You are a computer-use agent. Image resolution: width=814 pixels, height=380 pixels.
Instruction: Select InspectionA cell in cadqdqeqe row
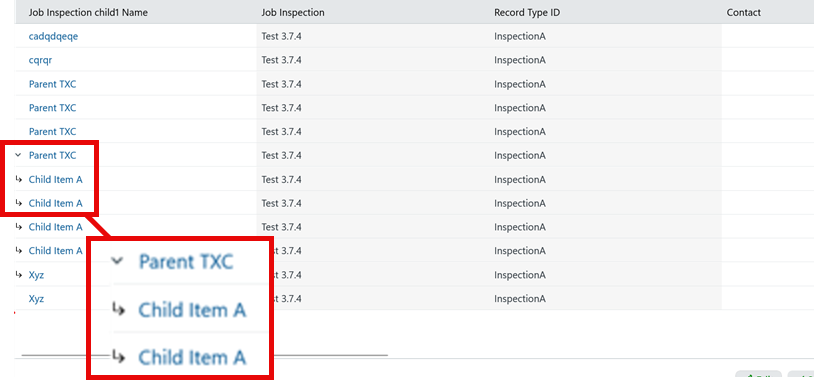point(605,36)
